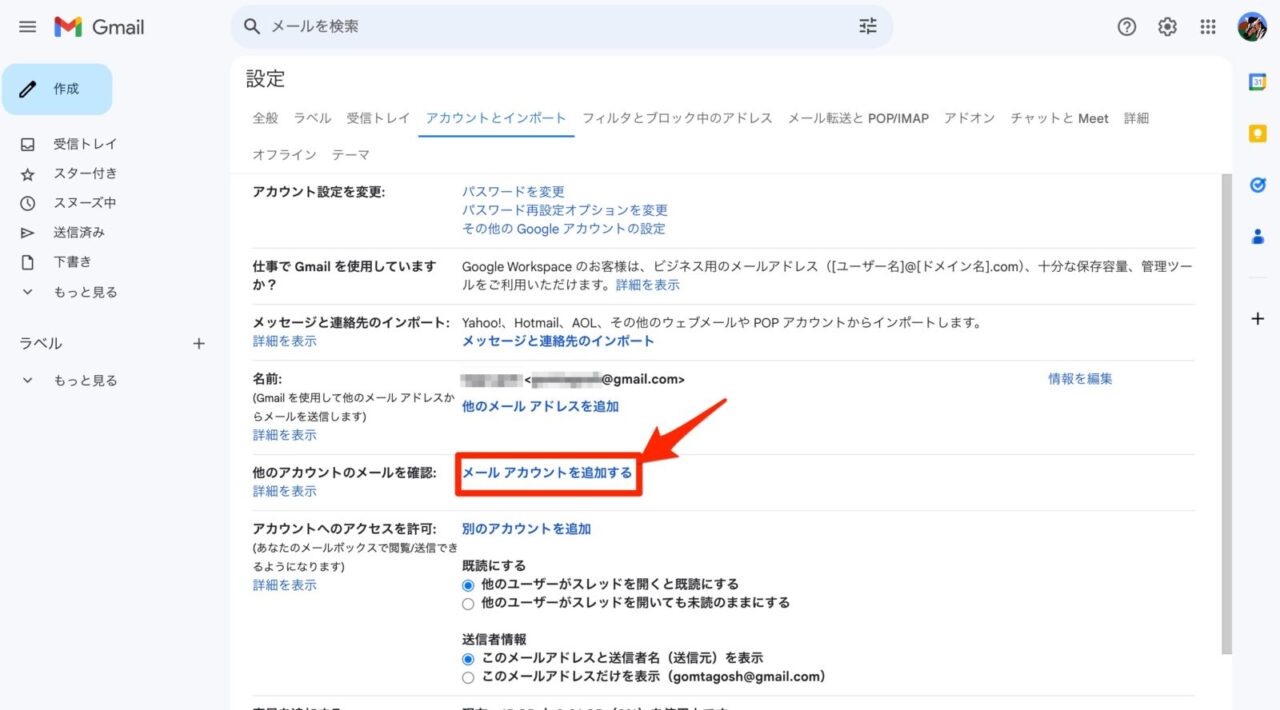Open the help question mark icon
Image resolution: width=1280 pixels, height=710 pixels.
pyautogui.click(x=1127, y=27)
